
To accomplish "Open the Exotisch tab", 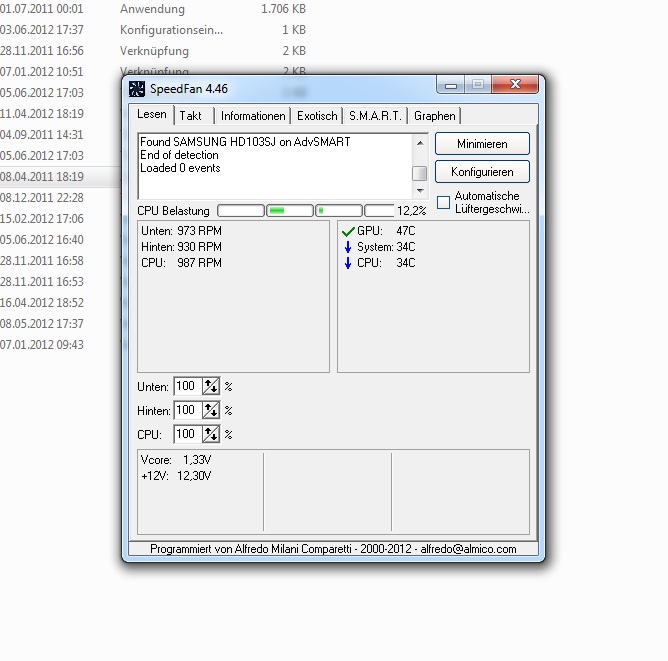I will pos(317,116).
